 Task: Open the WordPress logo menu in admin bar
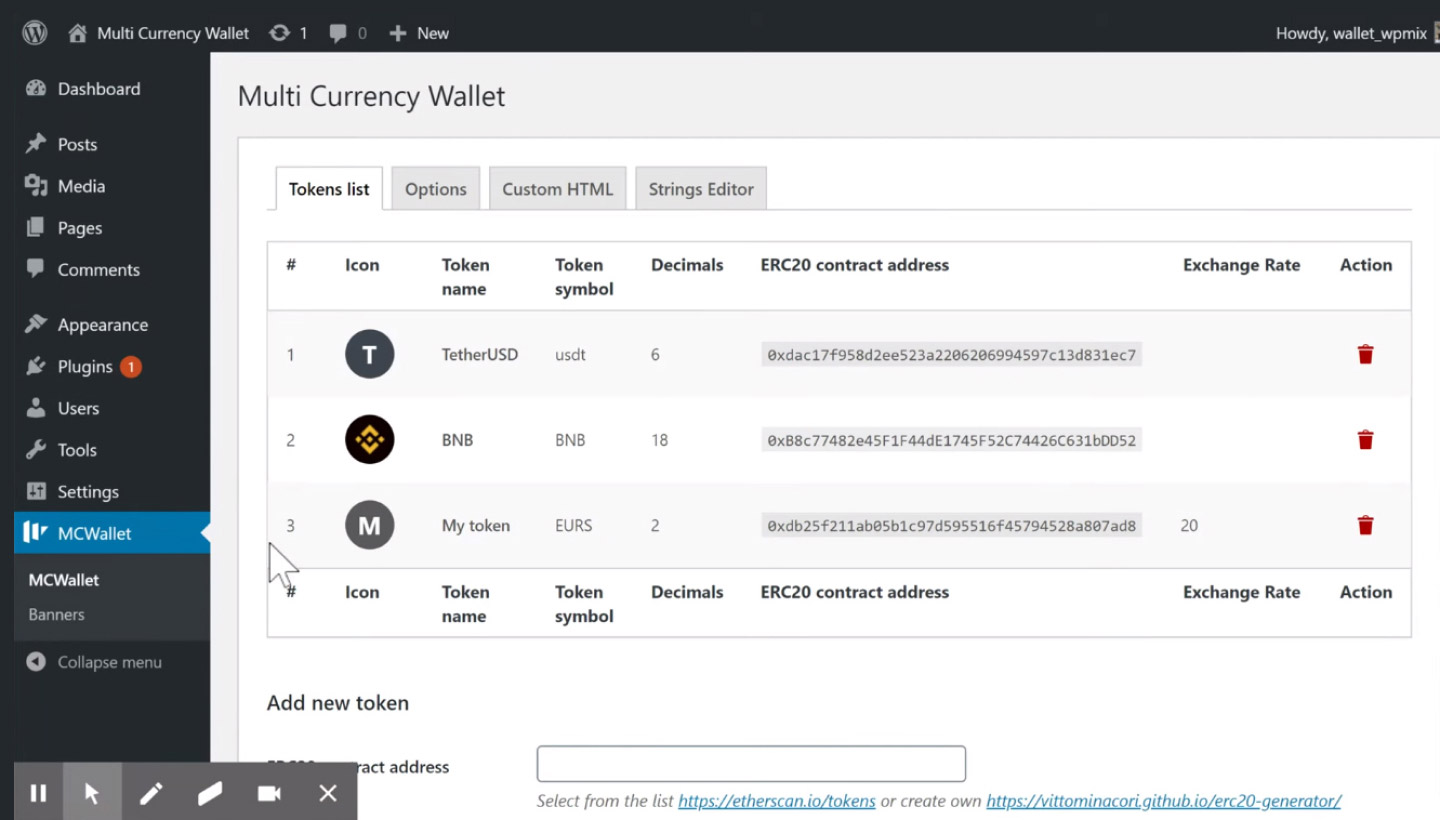(33, 31)
